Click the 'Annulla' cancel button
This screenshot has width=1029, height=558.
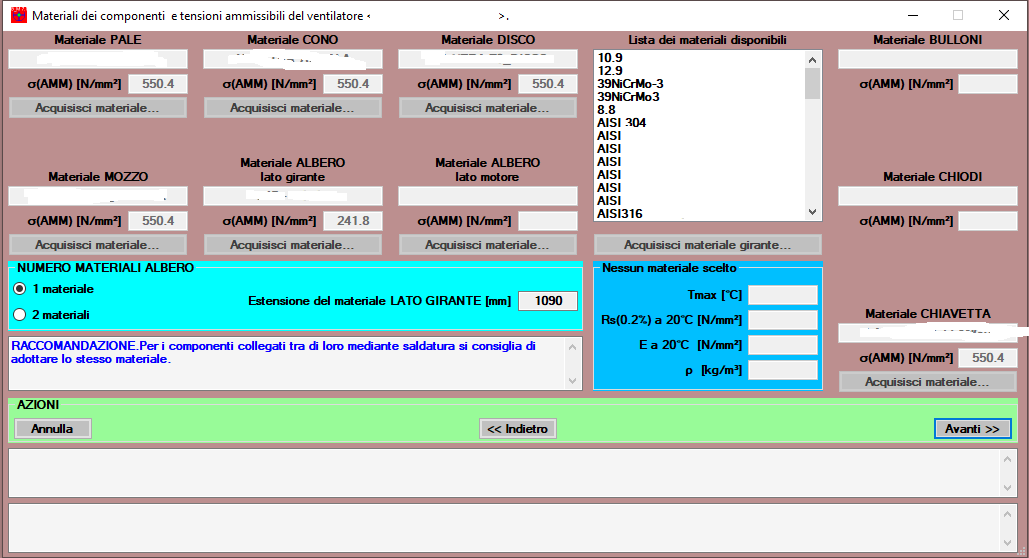(x=52, y=428)
